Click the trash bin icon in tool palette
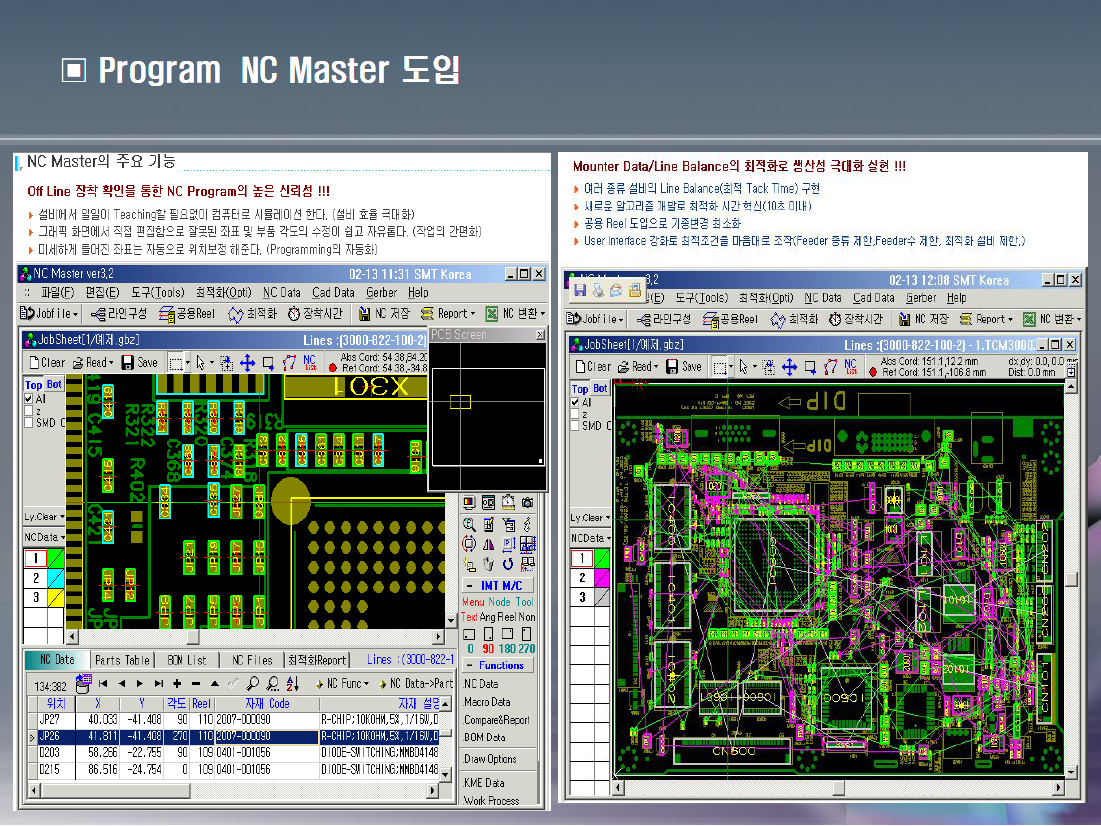Image resolution: width=1101 pixels, height=826 pixels. tap(489, 563)
